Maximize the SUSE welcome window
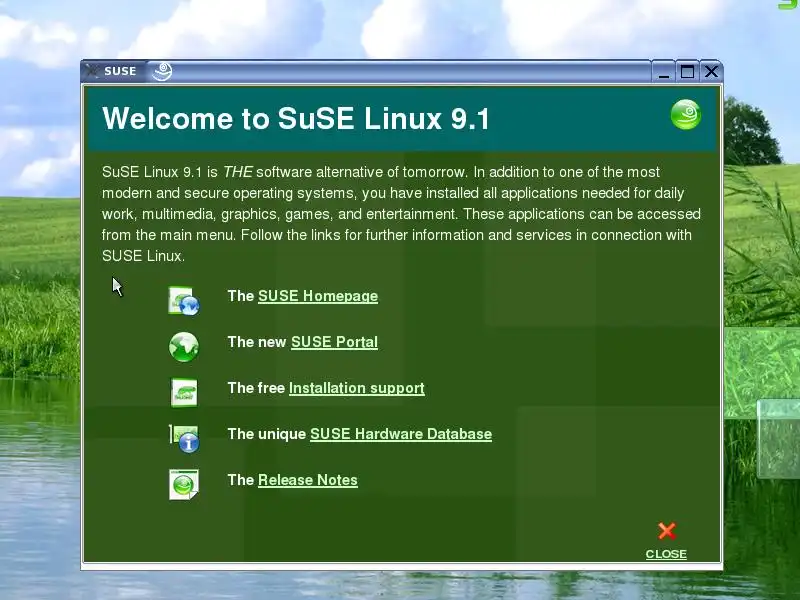The height and width of the screenshot is (600, 800). (687, 72)
